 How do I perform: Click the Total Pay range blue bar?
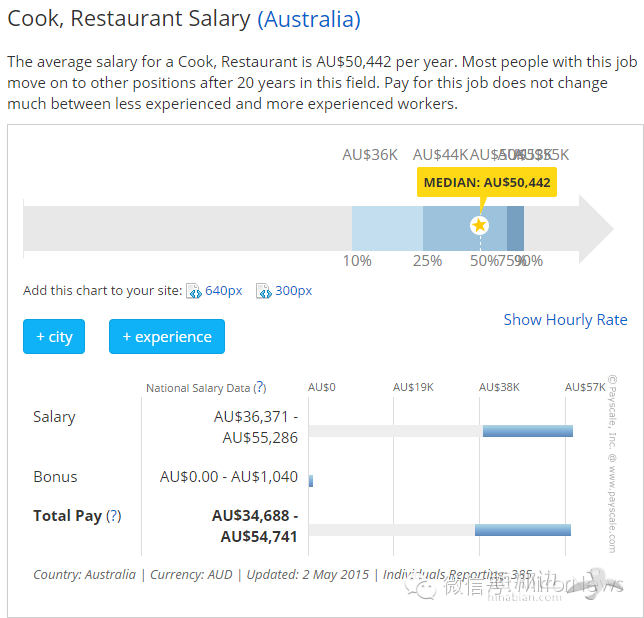tap(523, 530)
